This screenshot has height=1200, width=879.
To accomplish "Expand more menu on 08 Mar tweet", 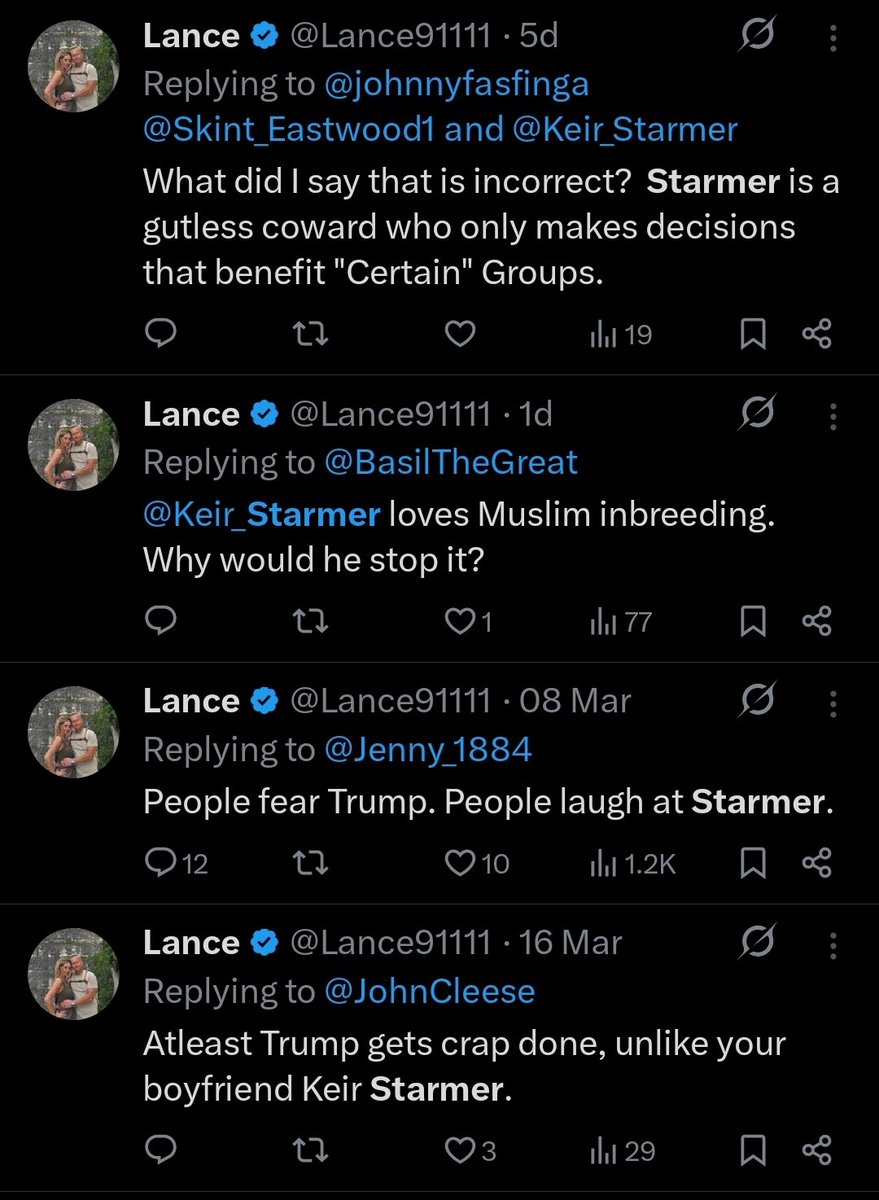I will (x=833, y=702).
